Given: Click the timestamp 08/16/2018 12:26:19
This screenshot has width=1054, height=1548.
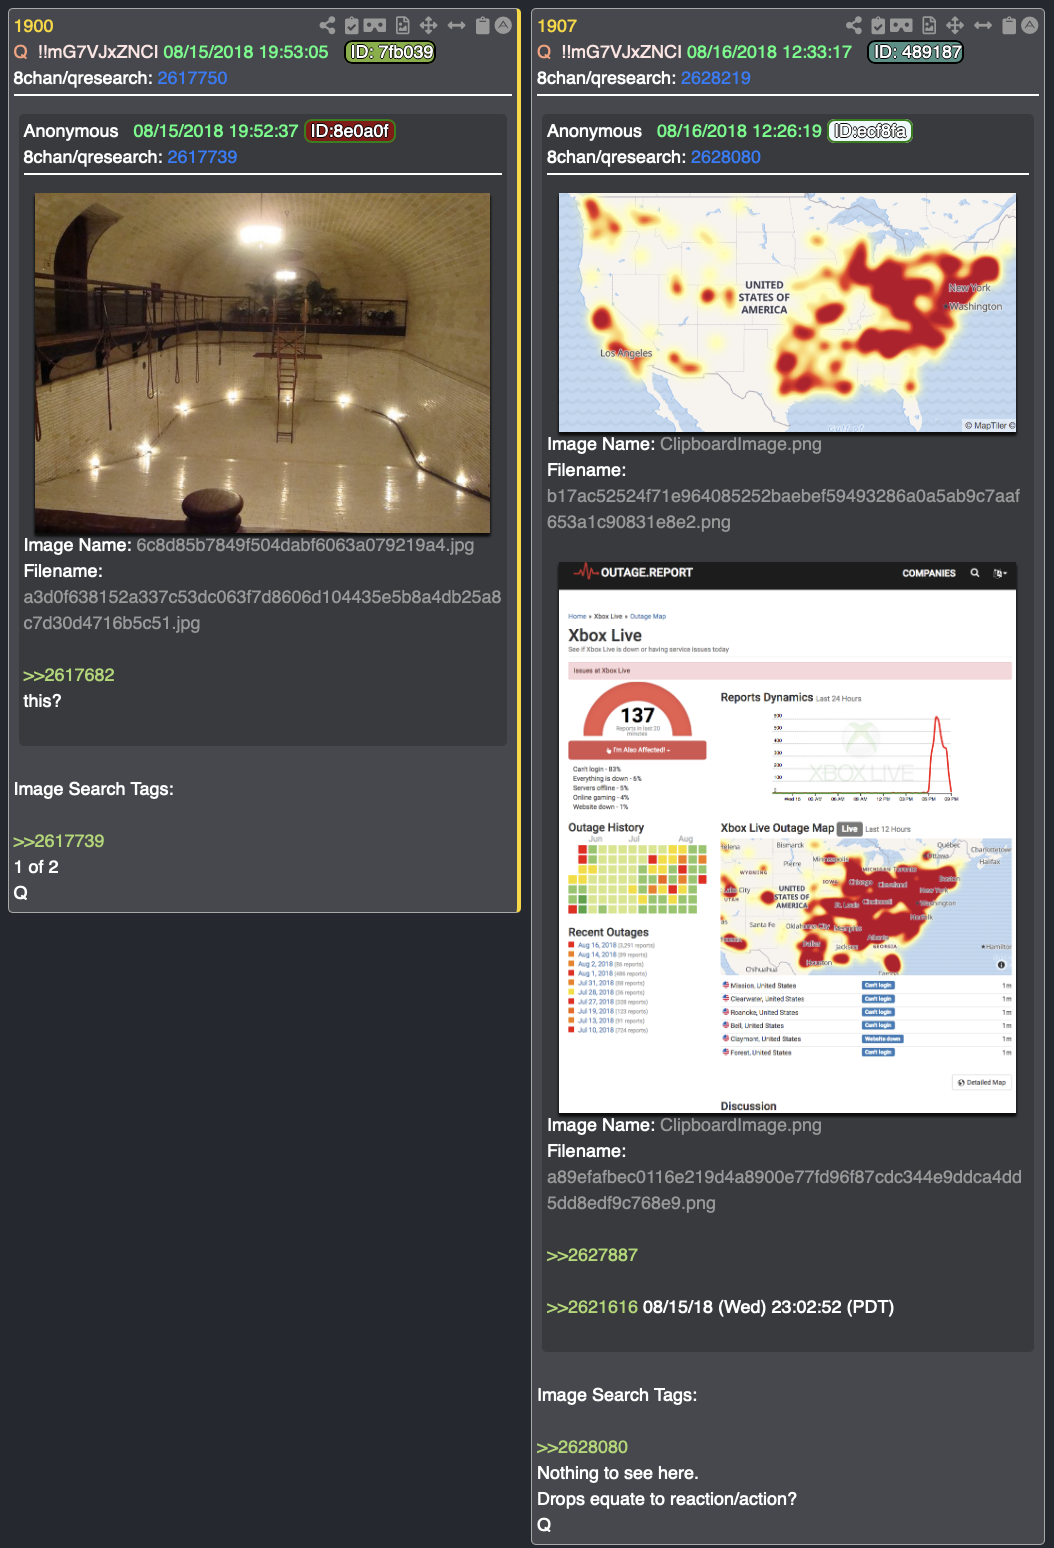Looking at the screenshot, I should (x=739, y=131).
